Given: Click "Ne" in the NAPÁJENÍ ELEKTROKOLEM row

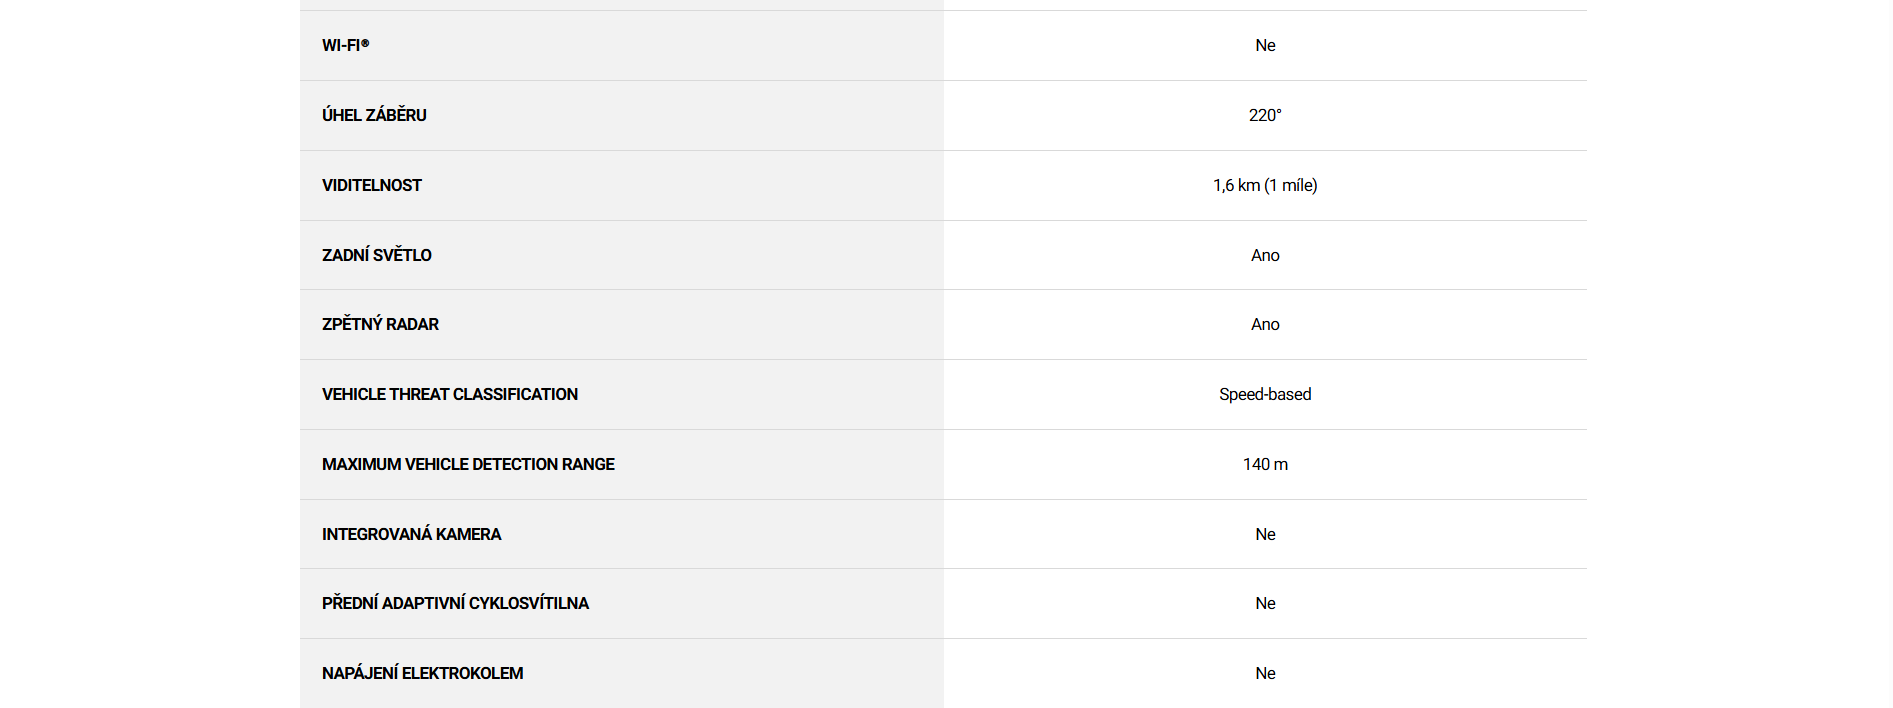Looking at the screenshot, I should (x=1265, y=673).
